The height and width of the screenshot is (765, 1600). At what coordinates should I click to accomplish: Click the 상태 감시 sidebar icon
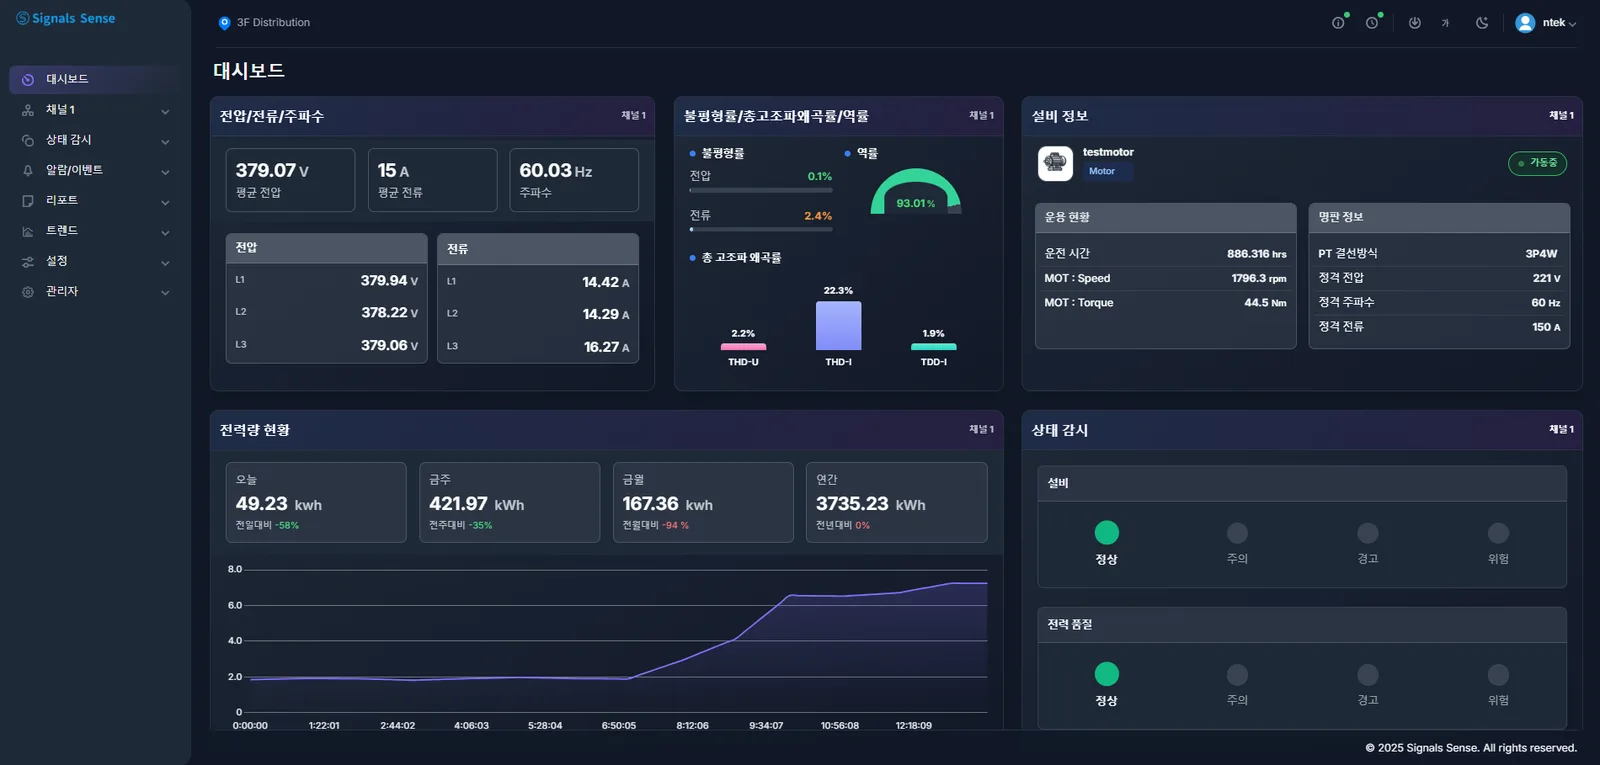pyautogui.click(x=28, y=140)
